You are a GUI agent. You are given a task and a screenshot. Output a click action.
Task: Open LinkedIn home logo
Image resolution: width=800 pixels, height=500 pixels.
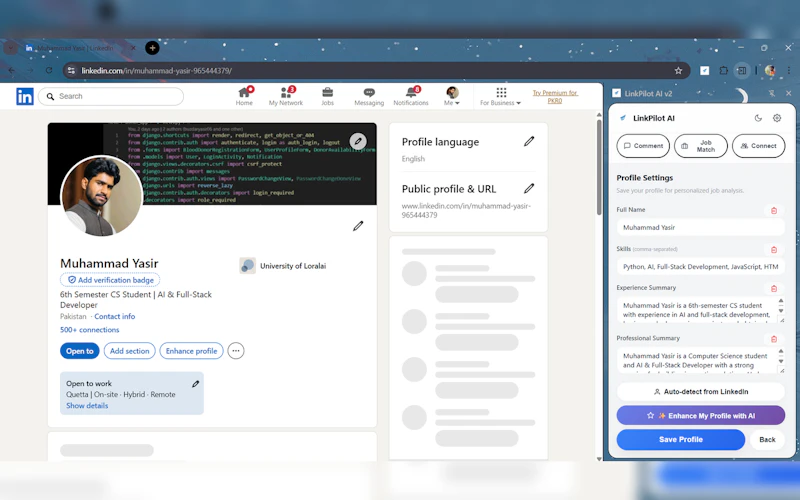[24, 96]
